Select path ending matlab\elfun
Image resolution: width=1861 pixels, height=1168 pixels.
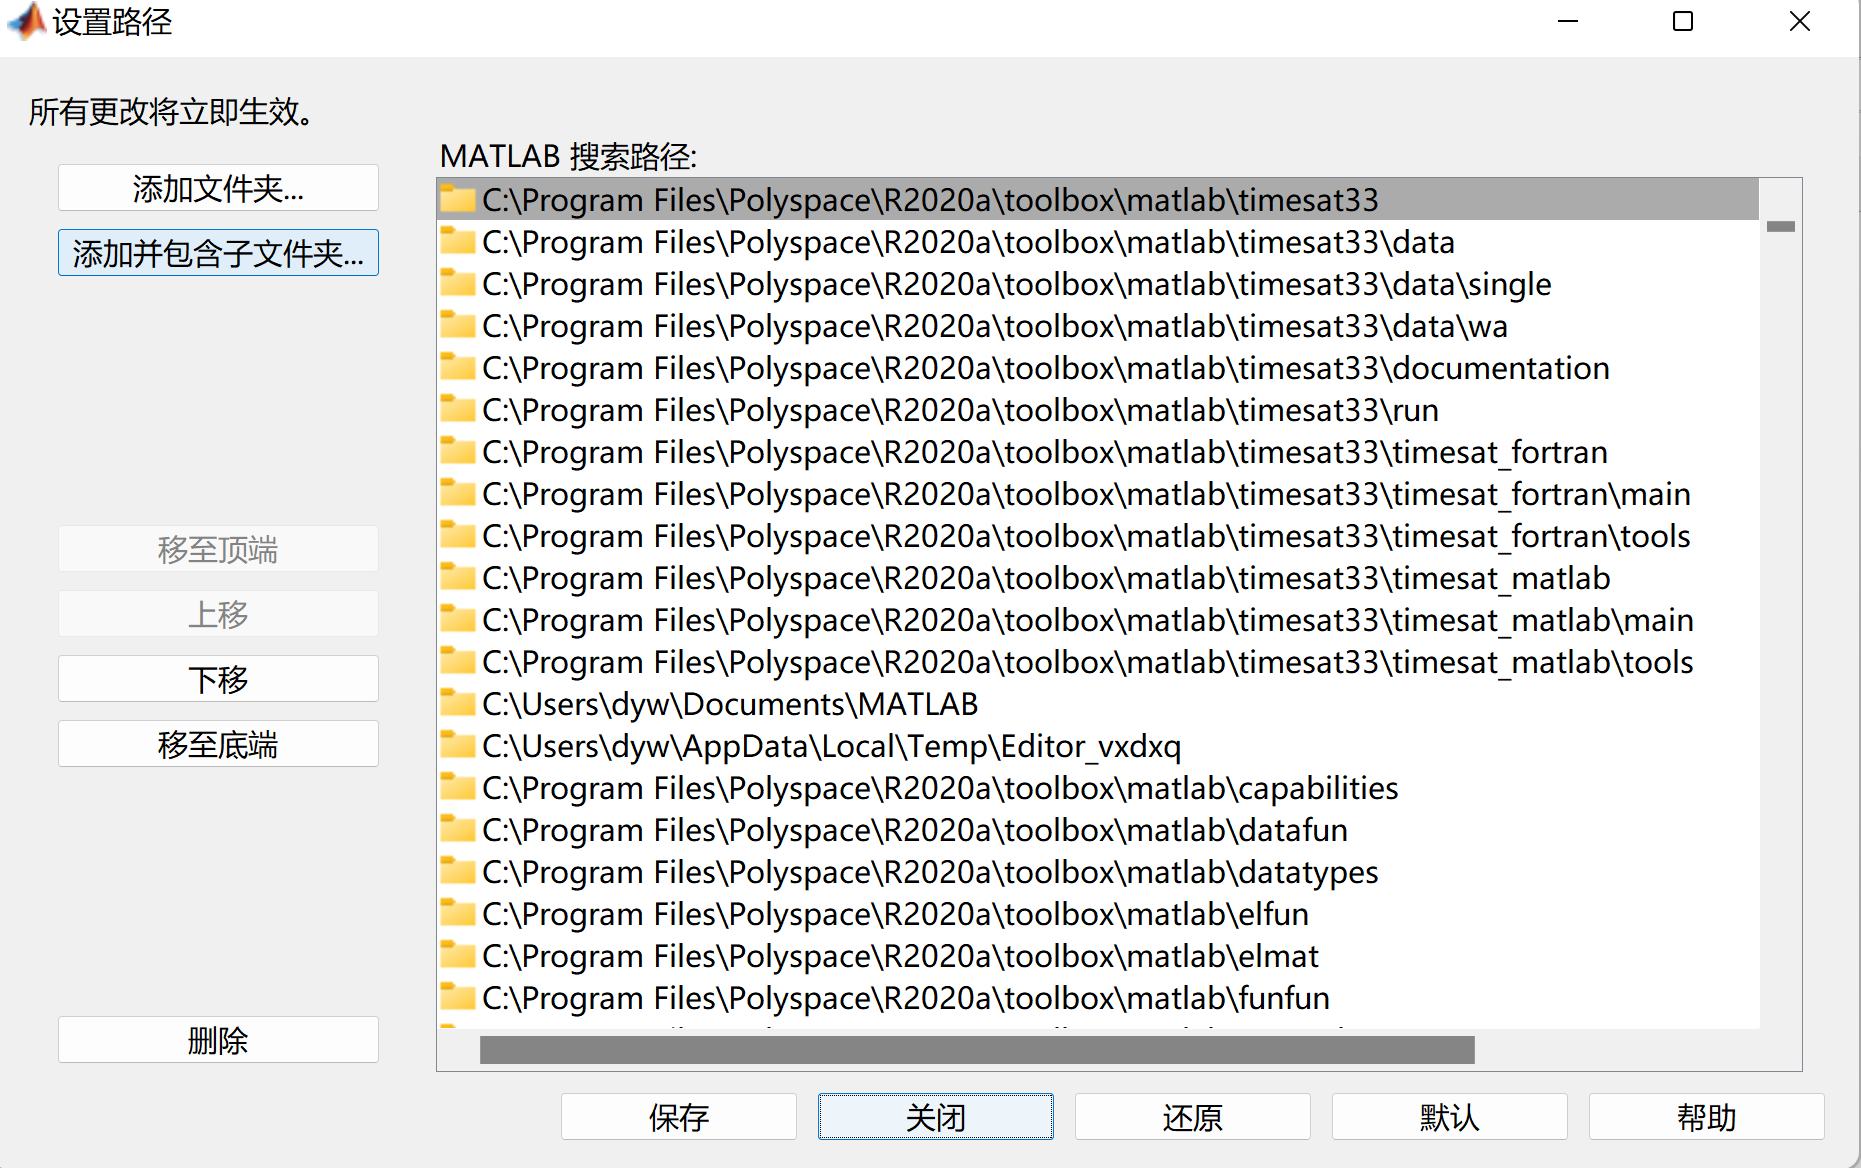[895, 914]
